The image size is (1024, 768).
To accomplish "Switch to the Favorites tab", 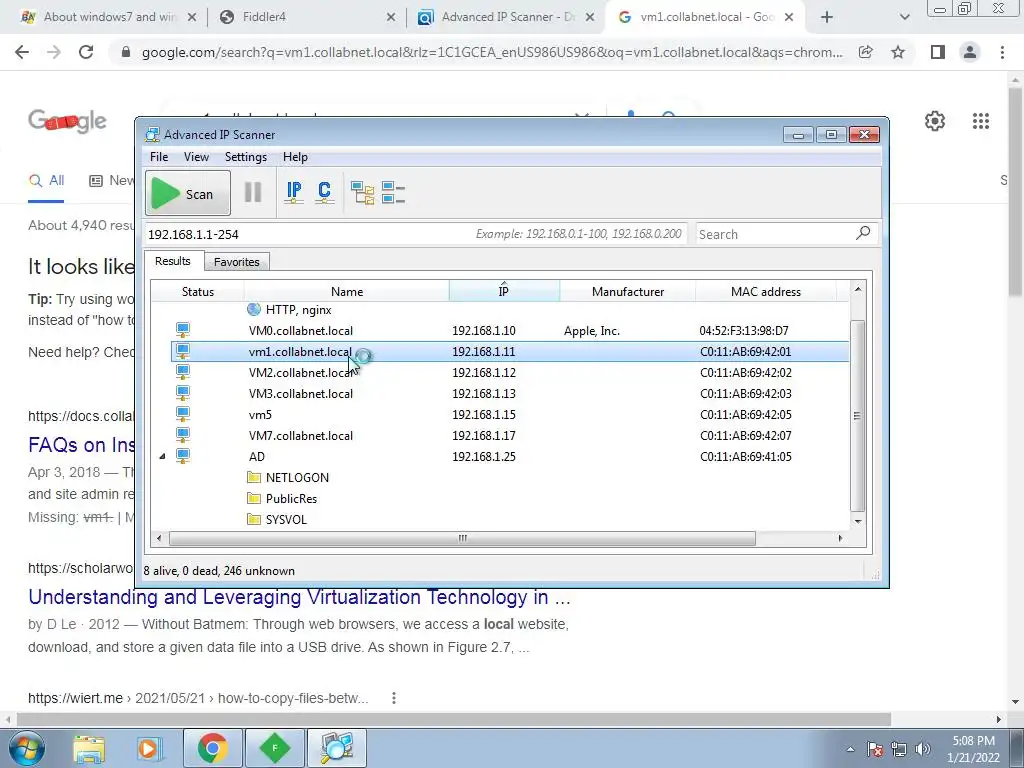I will 236,262.
